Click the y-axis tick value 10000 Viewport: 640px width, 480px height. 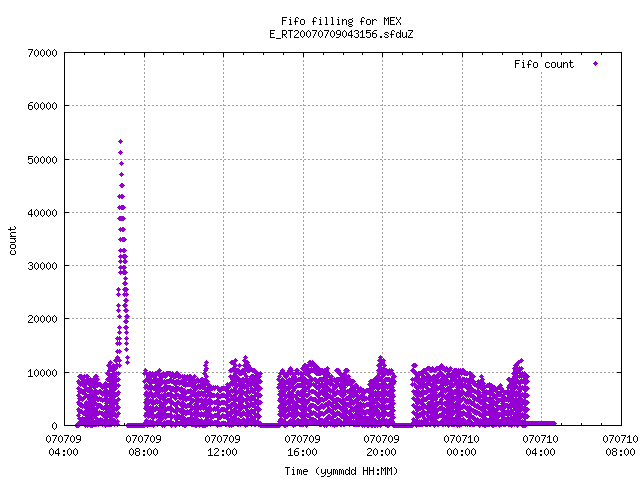(42, 373)
